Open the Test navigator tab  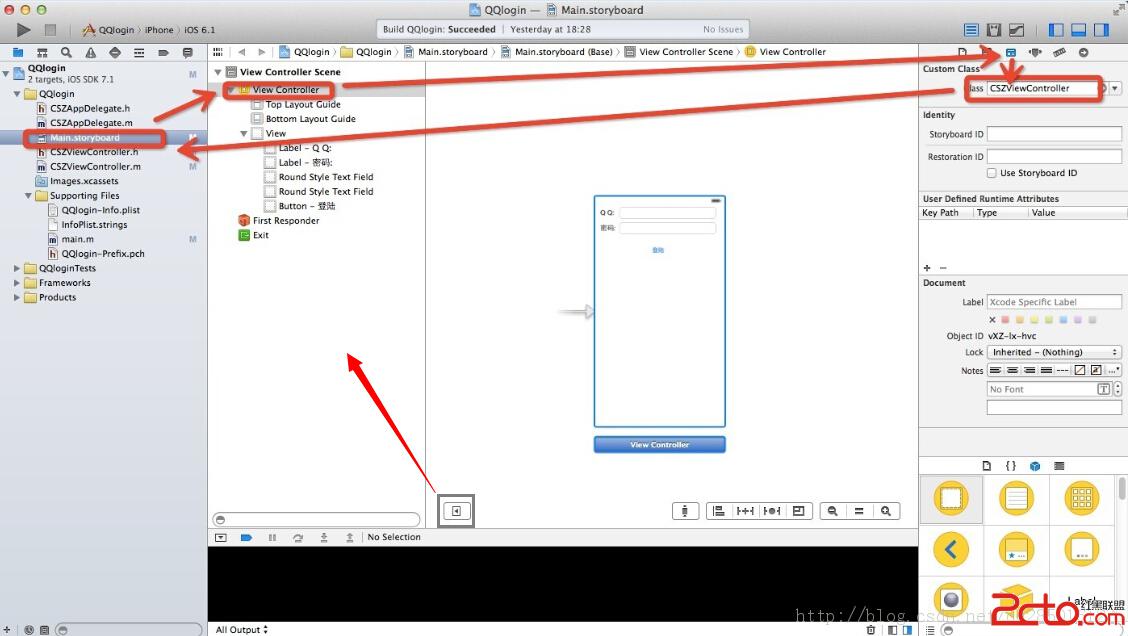(x=114, y=53)
